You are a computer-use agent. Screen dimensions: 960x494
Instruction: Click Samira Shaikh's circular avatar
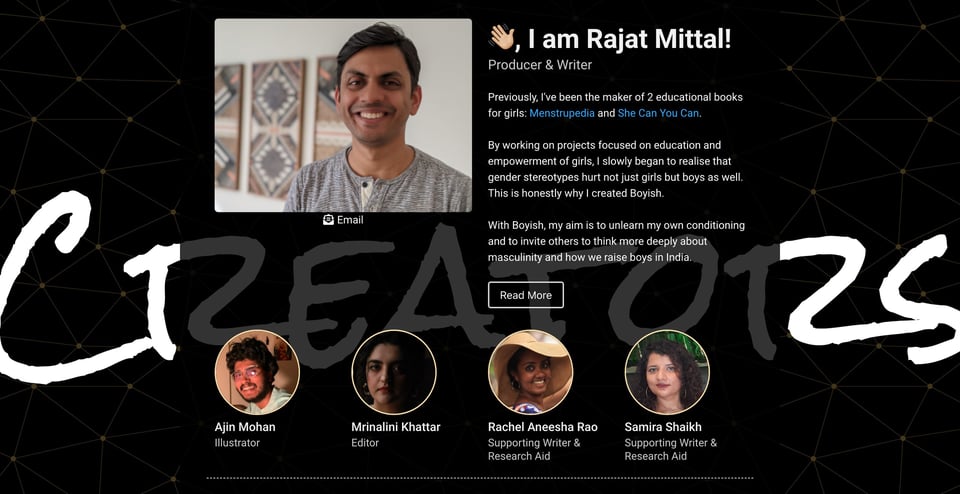667,372
